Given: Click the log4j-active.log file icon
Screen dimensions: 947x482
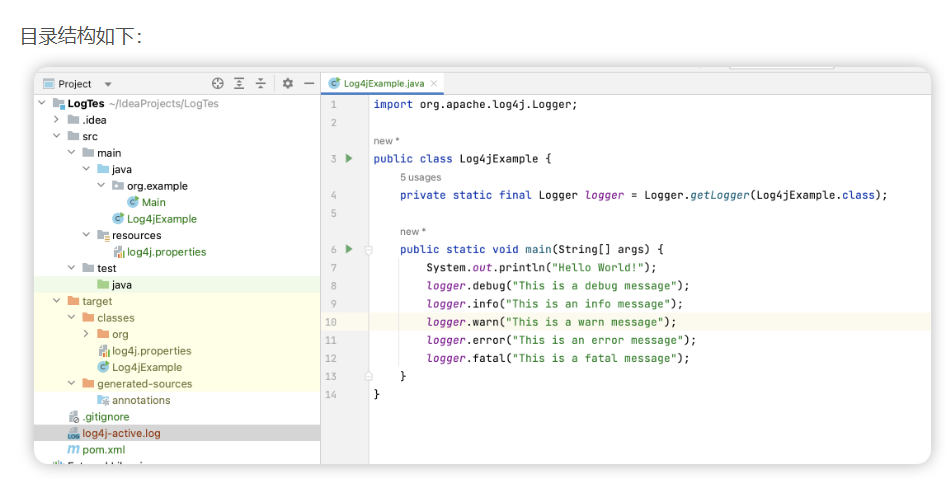Looking at the screenshot, I should [74, 433].
